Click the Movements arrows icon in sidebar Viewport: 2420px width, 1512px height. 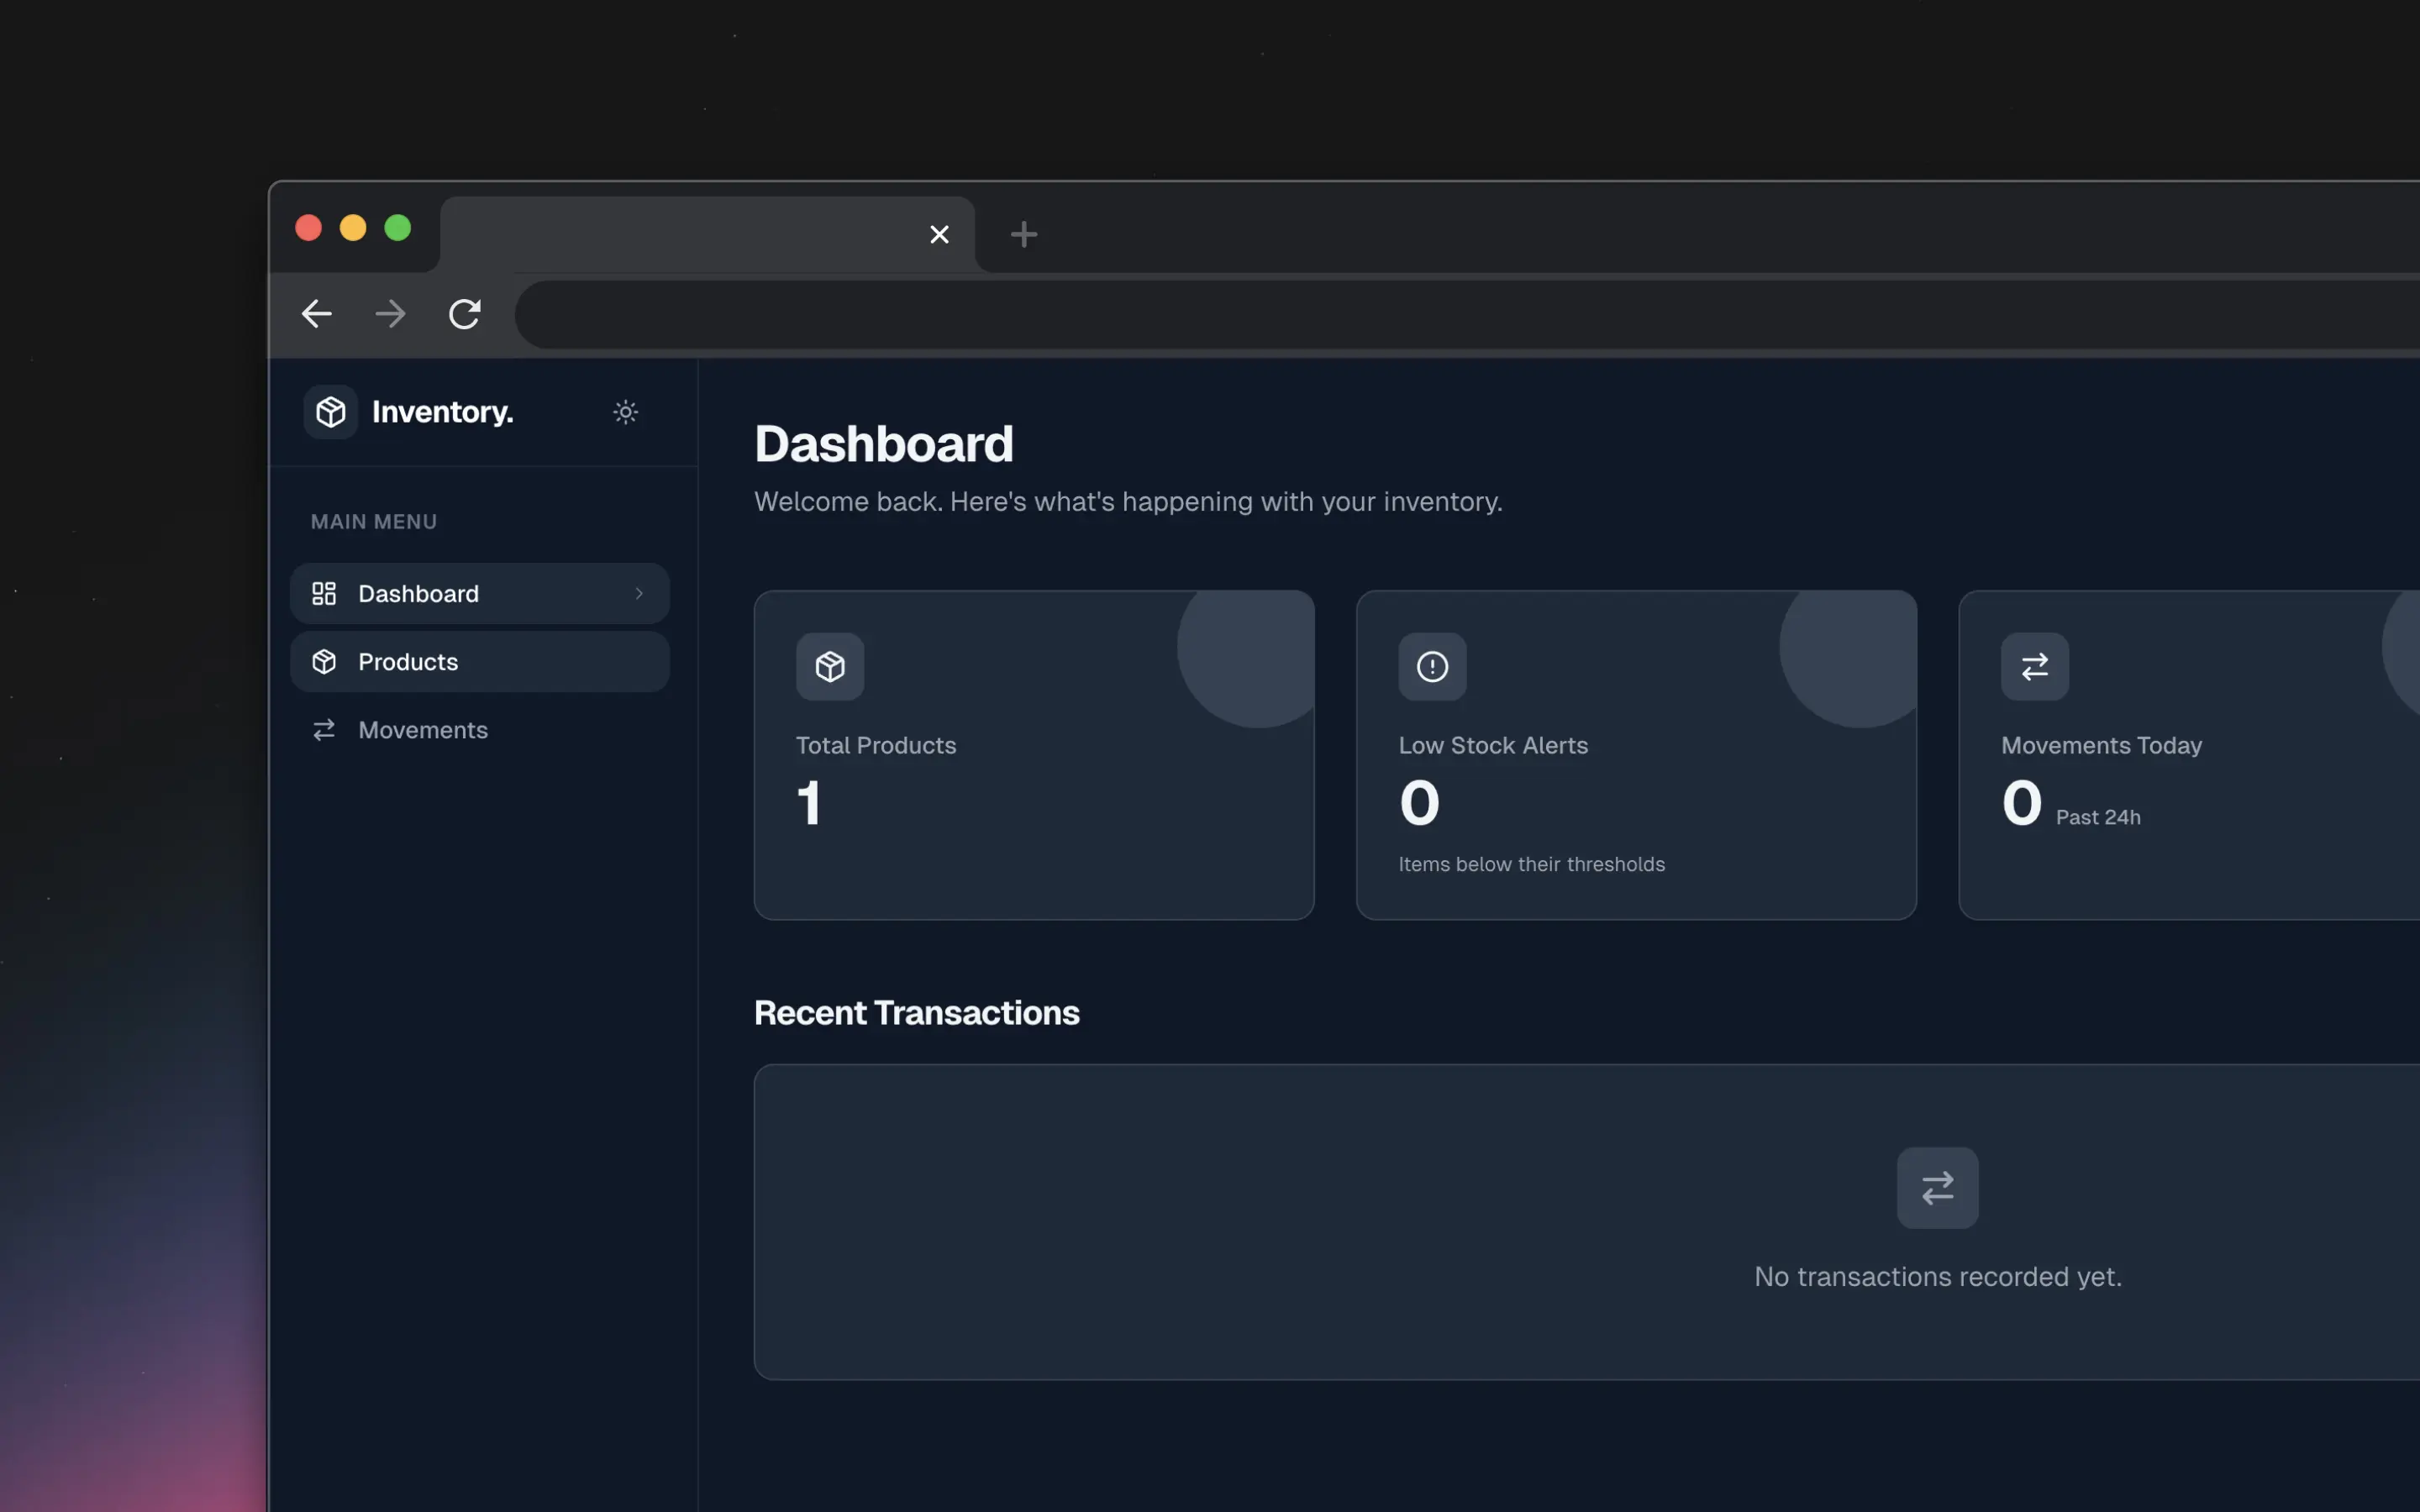click(x=324, y=730)
